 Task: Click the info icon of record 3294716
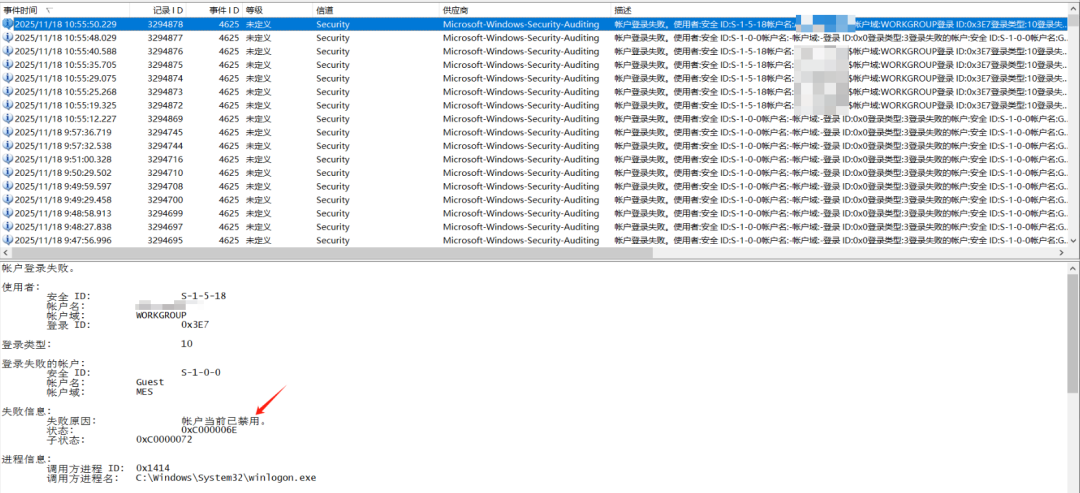8,159
